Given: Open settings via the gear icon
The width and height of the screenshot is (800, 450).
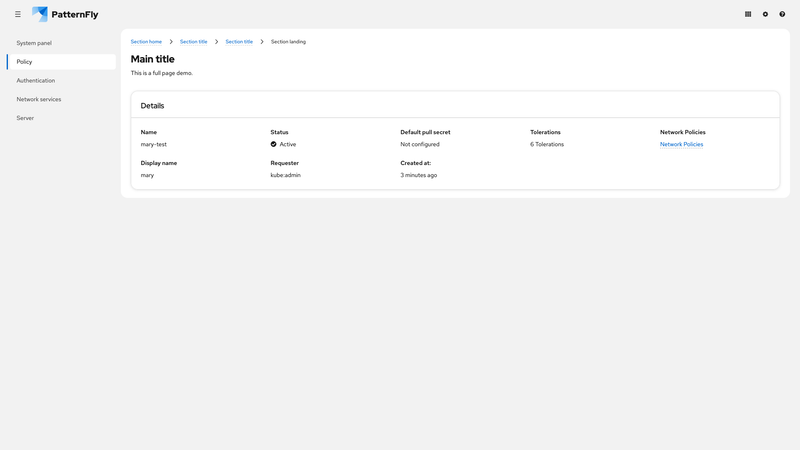Looking at the screenshot, I should (x=765, y=14).
